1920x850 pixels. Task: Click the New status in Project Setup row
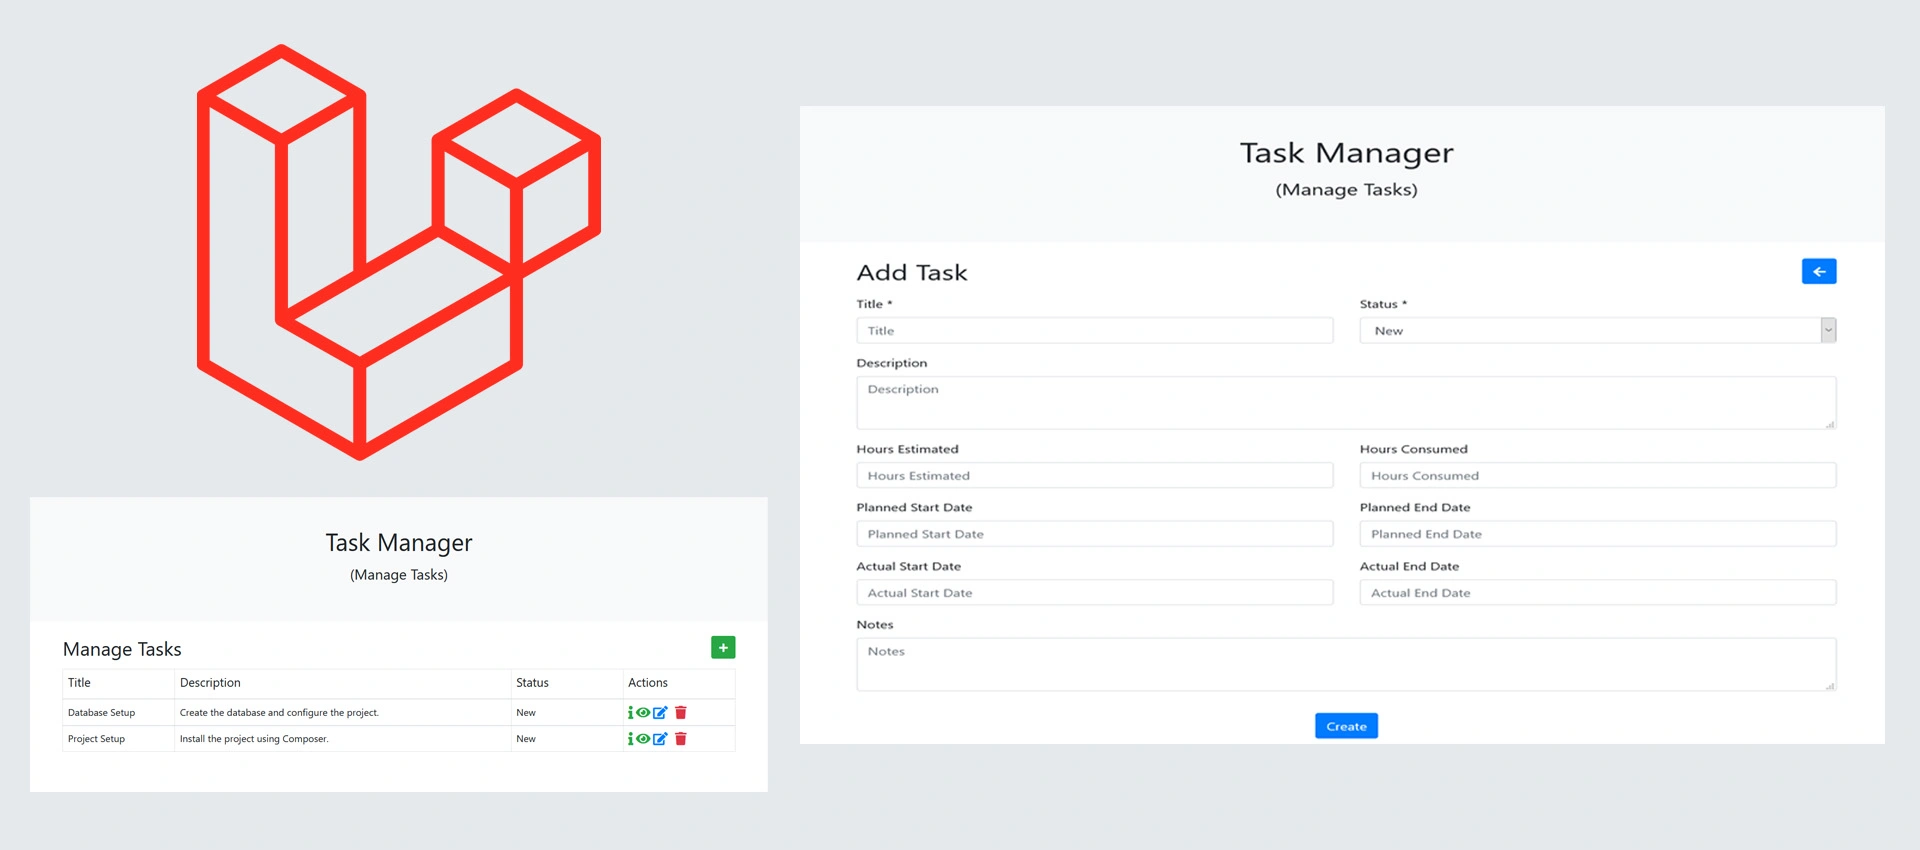pyautogui.click(x=526, y=739)
